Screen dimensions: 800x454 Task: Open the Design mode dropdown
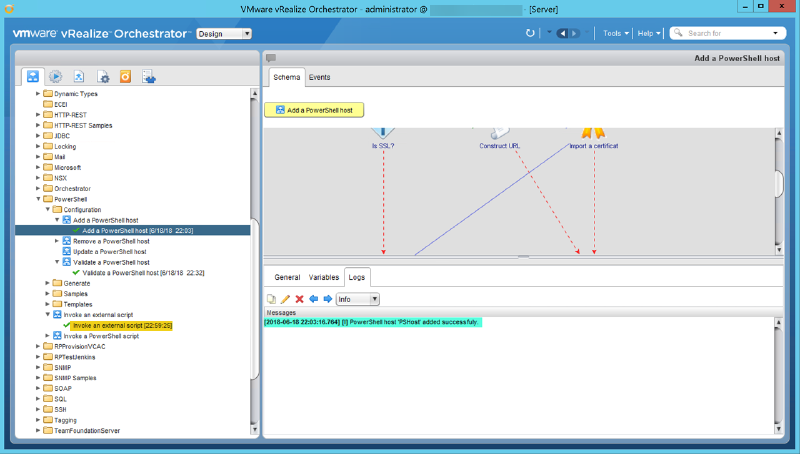224,34
